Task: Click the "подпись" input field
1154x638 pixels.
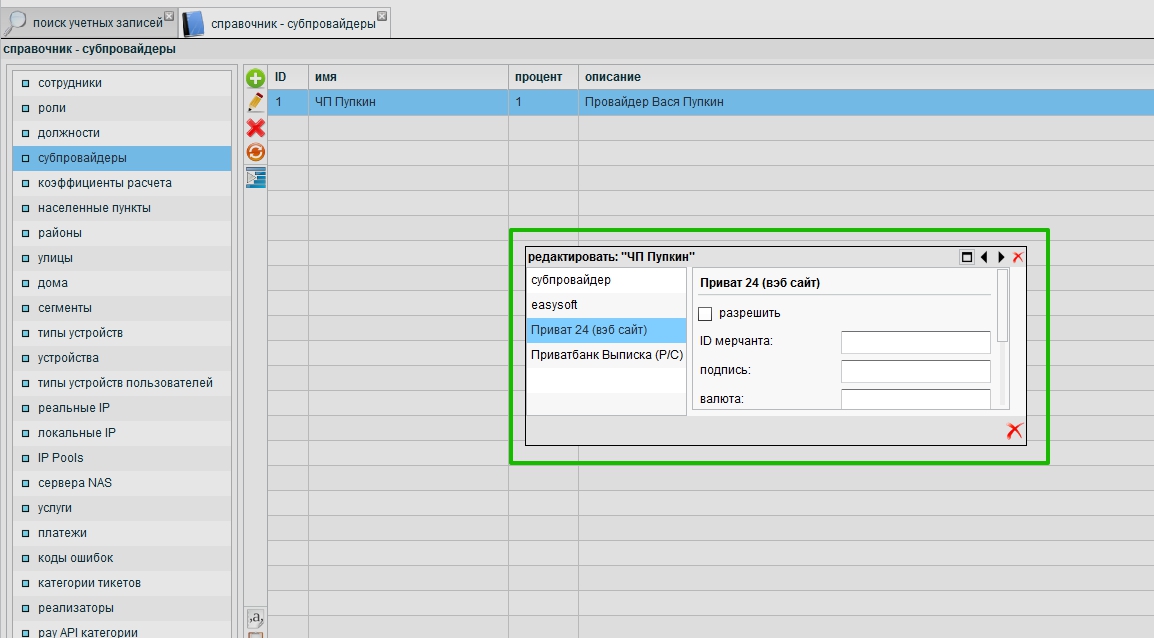Action: (915, 371)
